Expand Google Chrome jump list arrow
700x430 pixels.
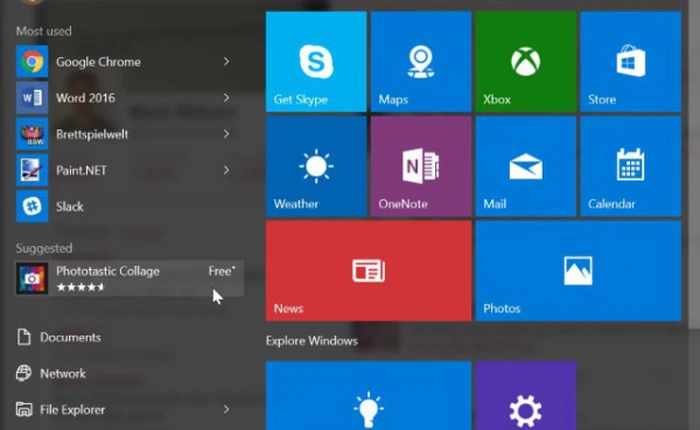[227, 62]
